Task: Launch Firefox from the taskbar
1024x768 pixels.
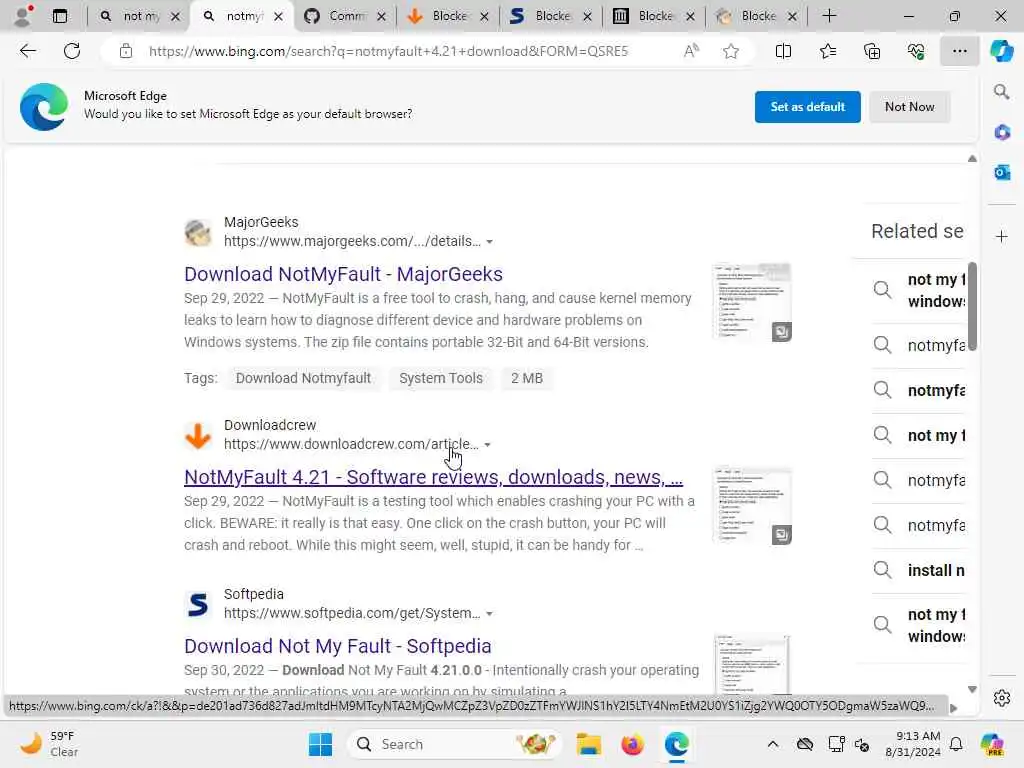Action: click(632, 744)
